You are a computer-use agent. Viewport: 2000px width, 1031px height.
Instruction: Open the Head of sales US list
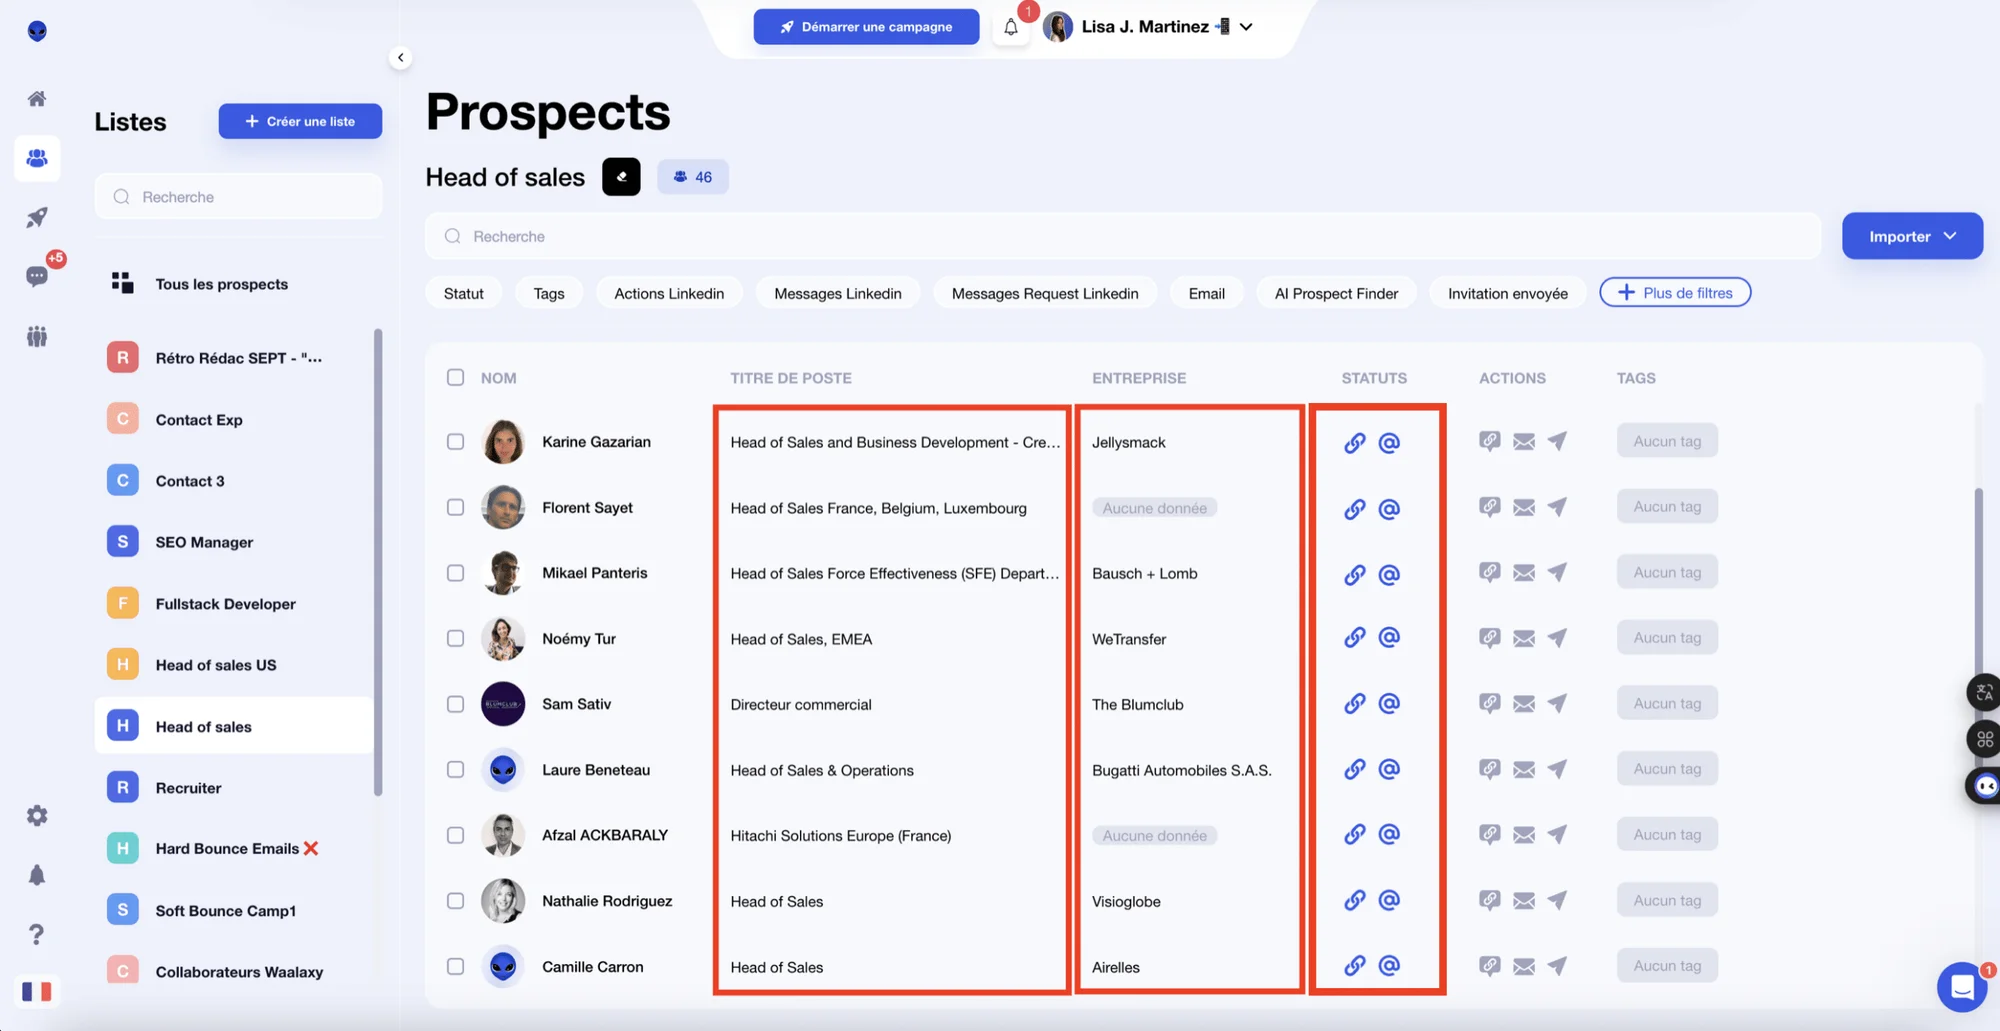click(235, 665)
